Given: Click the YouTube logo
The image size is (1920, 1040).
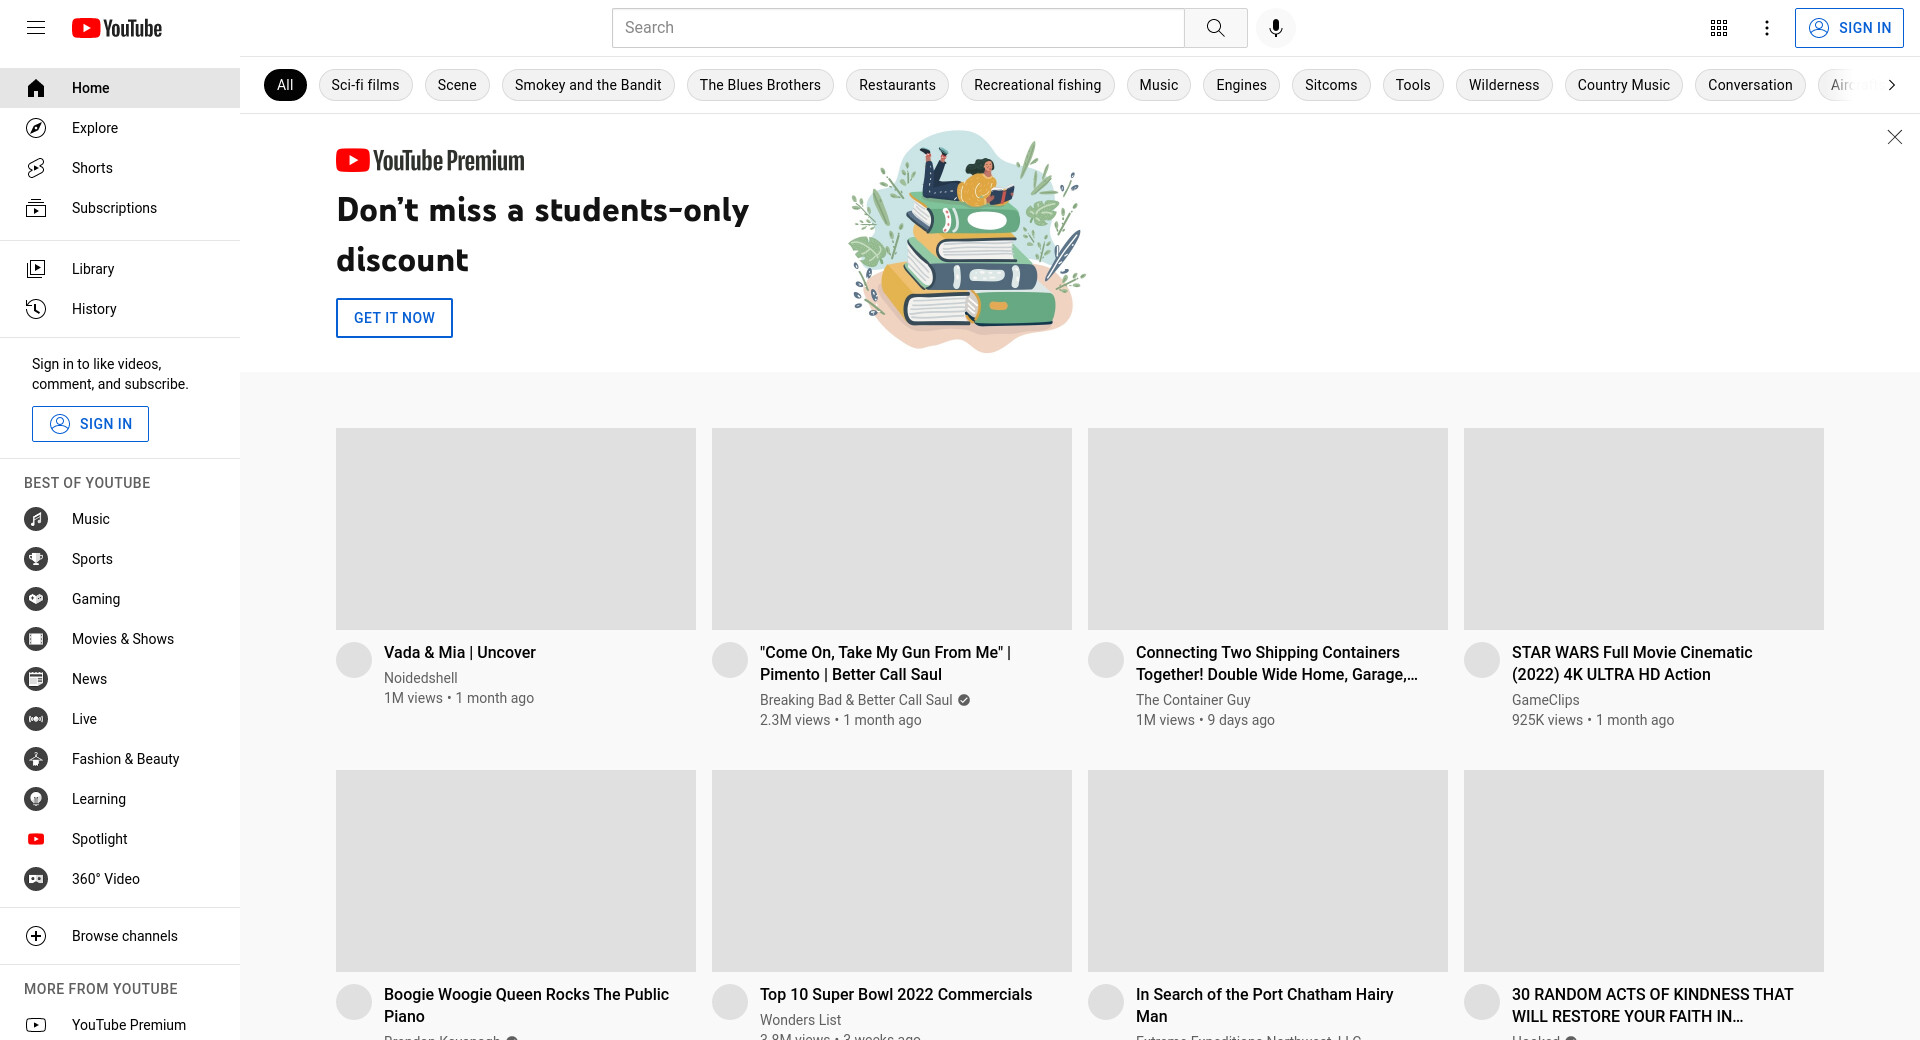Looking at the screenshot, I should (x=117, y=28).
